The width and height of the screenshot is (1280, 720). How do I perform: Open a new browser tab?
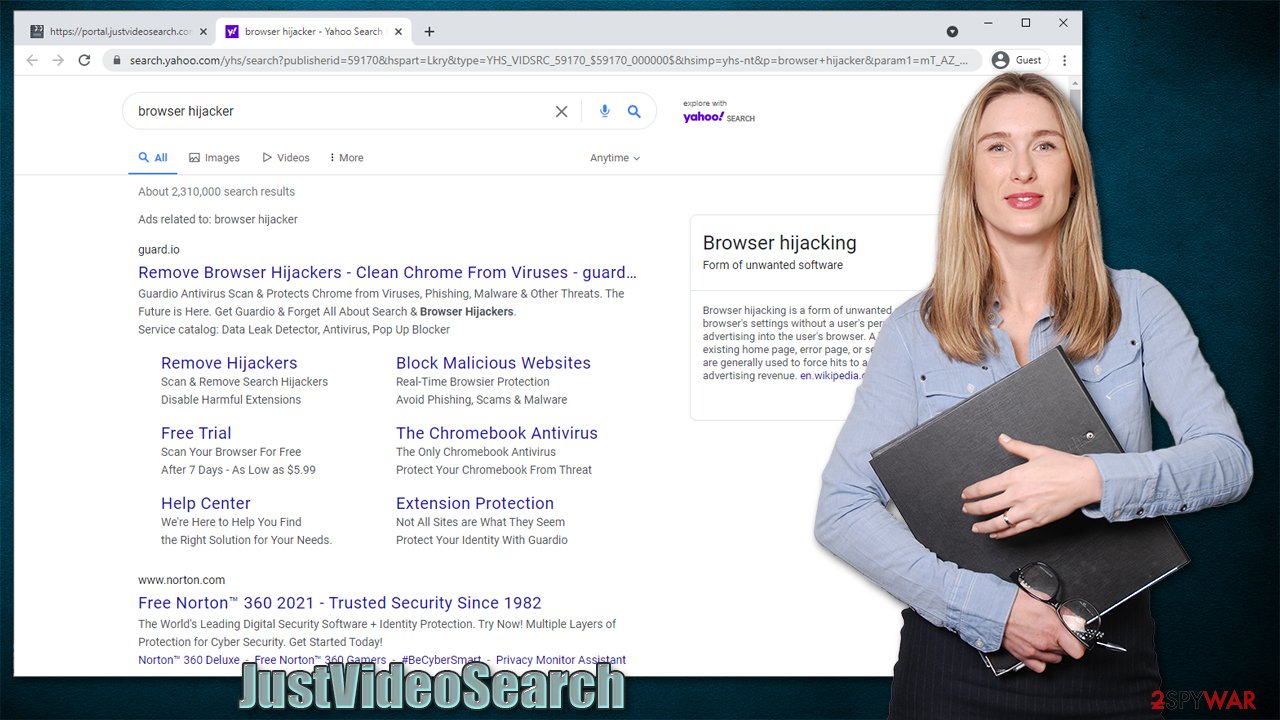point(429,32)
